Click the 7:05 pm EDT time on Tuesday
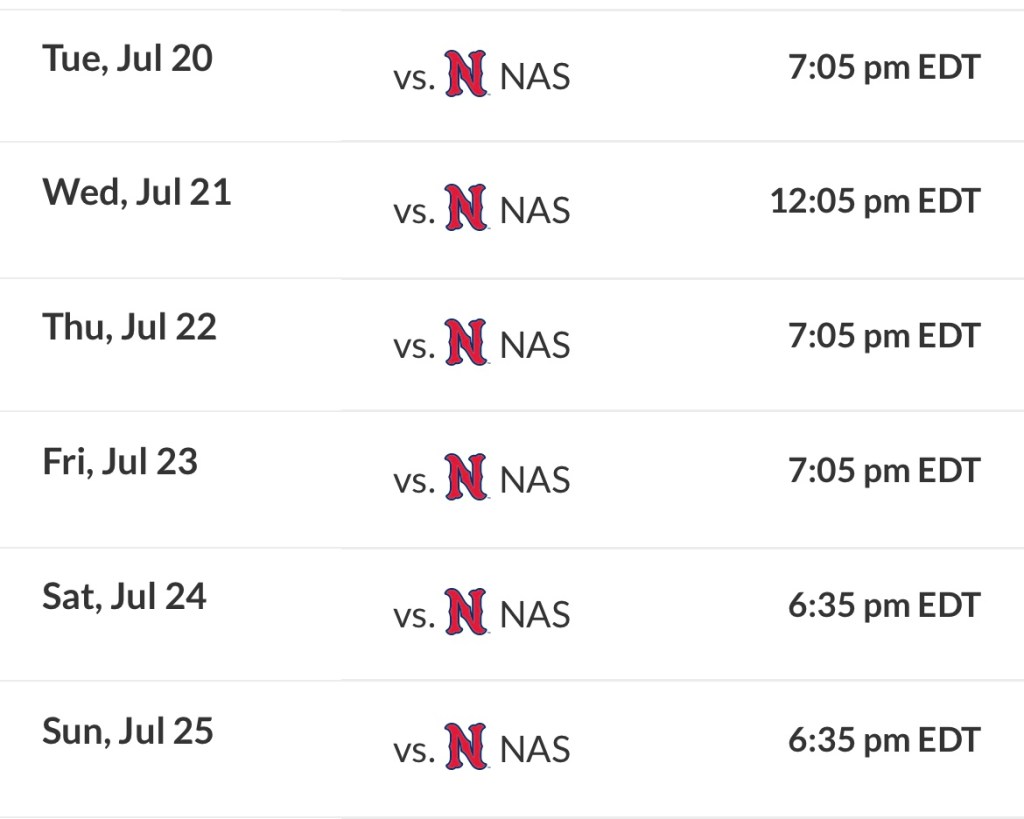The height and width of the screenshot is (819, 1024). coord(884,68)
